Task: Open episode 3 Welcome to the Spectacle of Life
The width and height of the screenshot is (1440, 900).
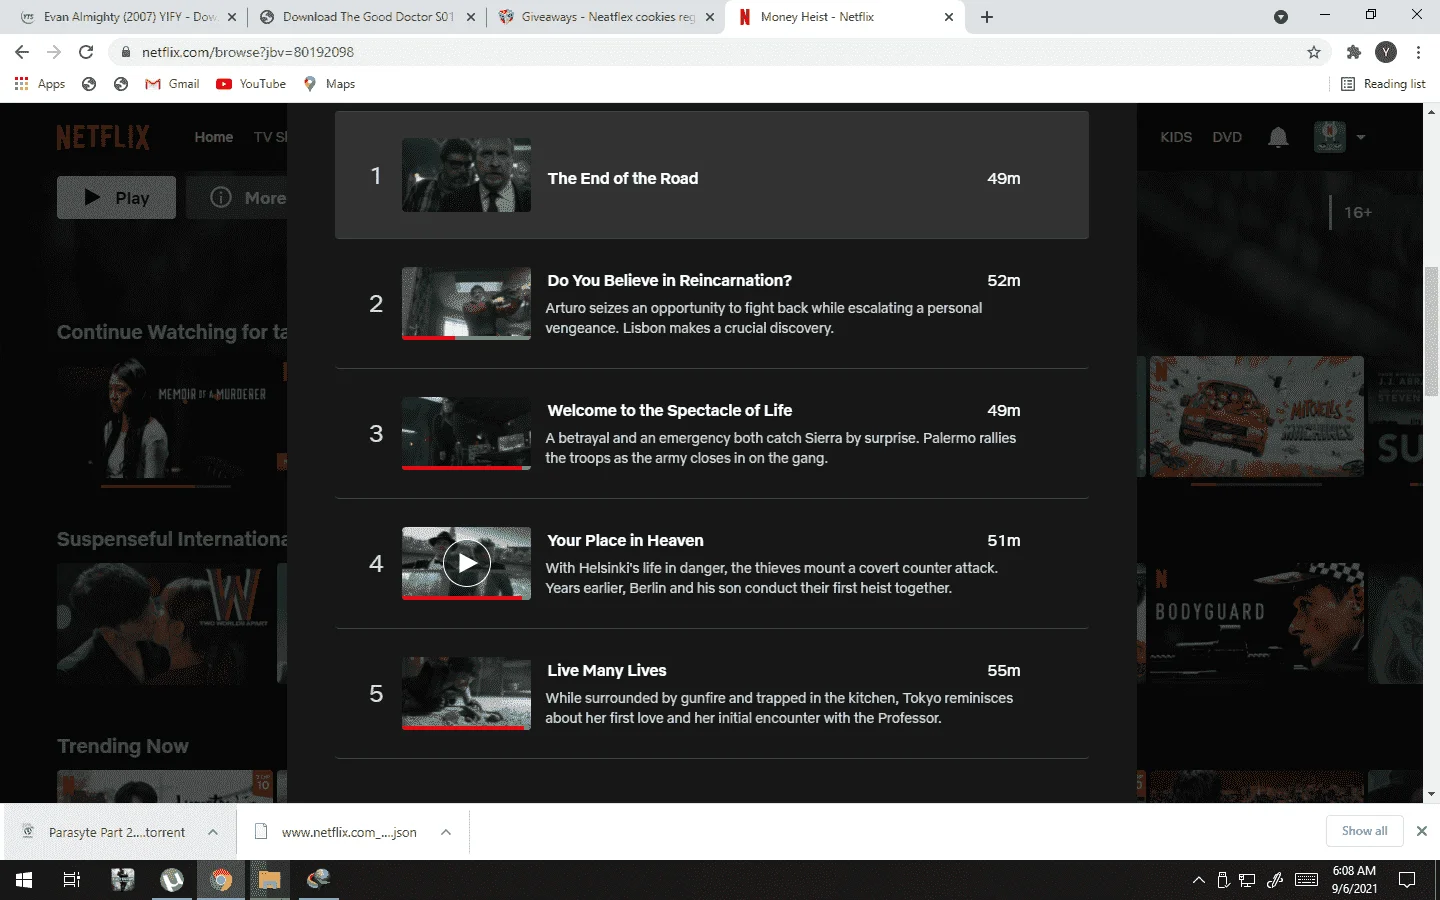Action: pos(712,434)
